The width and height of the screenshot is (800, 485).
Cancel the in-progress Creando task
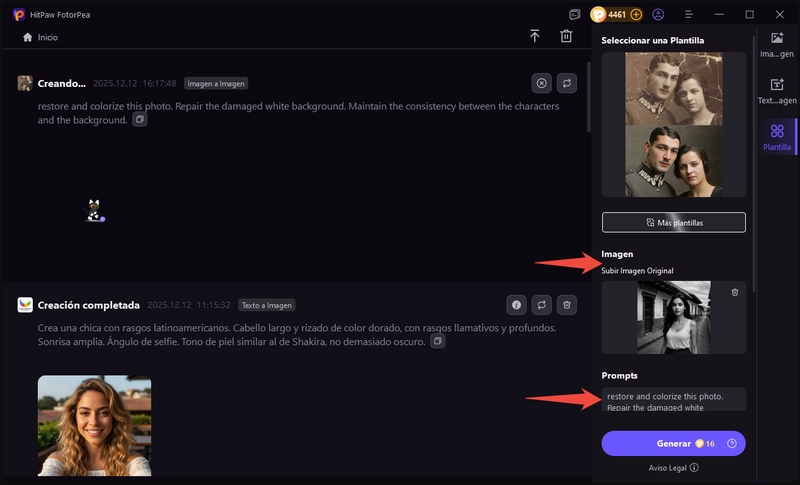click(541, 84)
